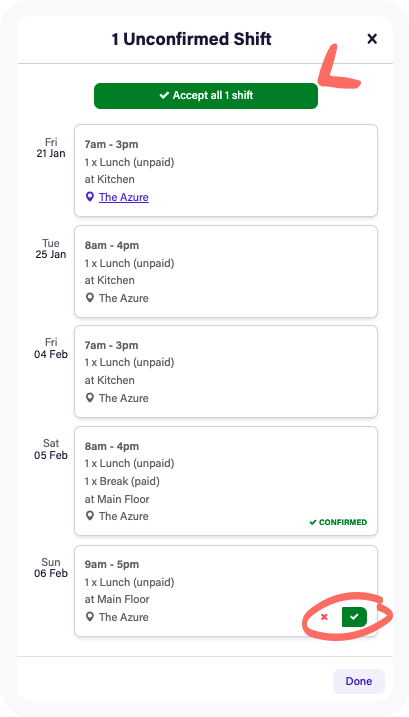Click location pin icon on 05 Feb shift
Viewport: 409px width, 717px height.
point(90,516)
